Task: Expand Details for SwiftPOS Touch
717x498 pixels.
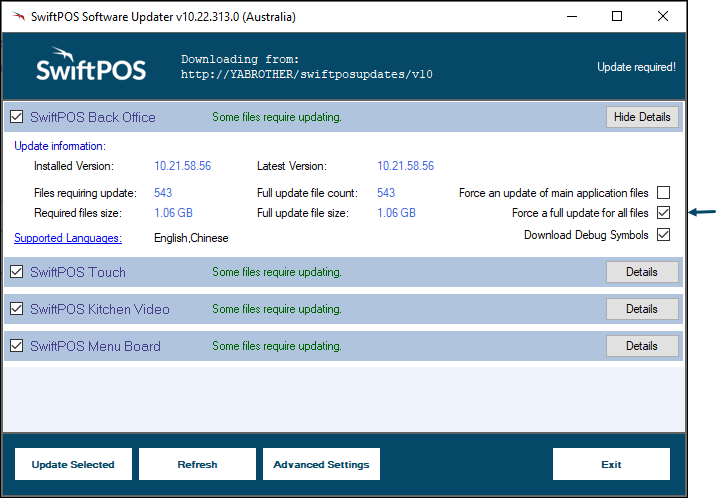Action: pos(642,272)
